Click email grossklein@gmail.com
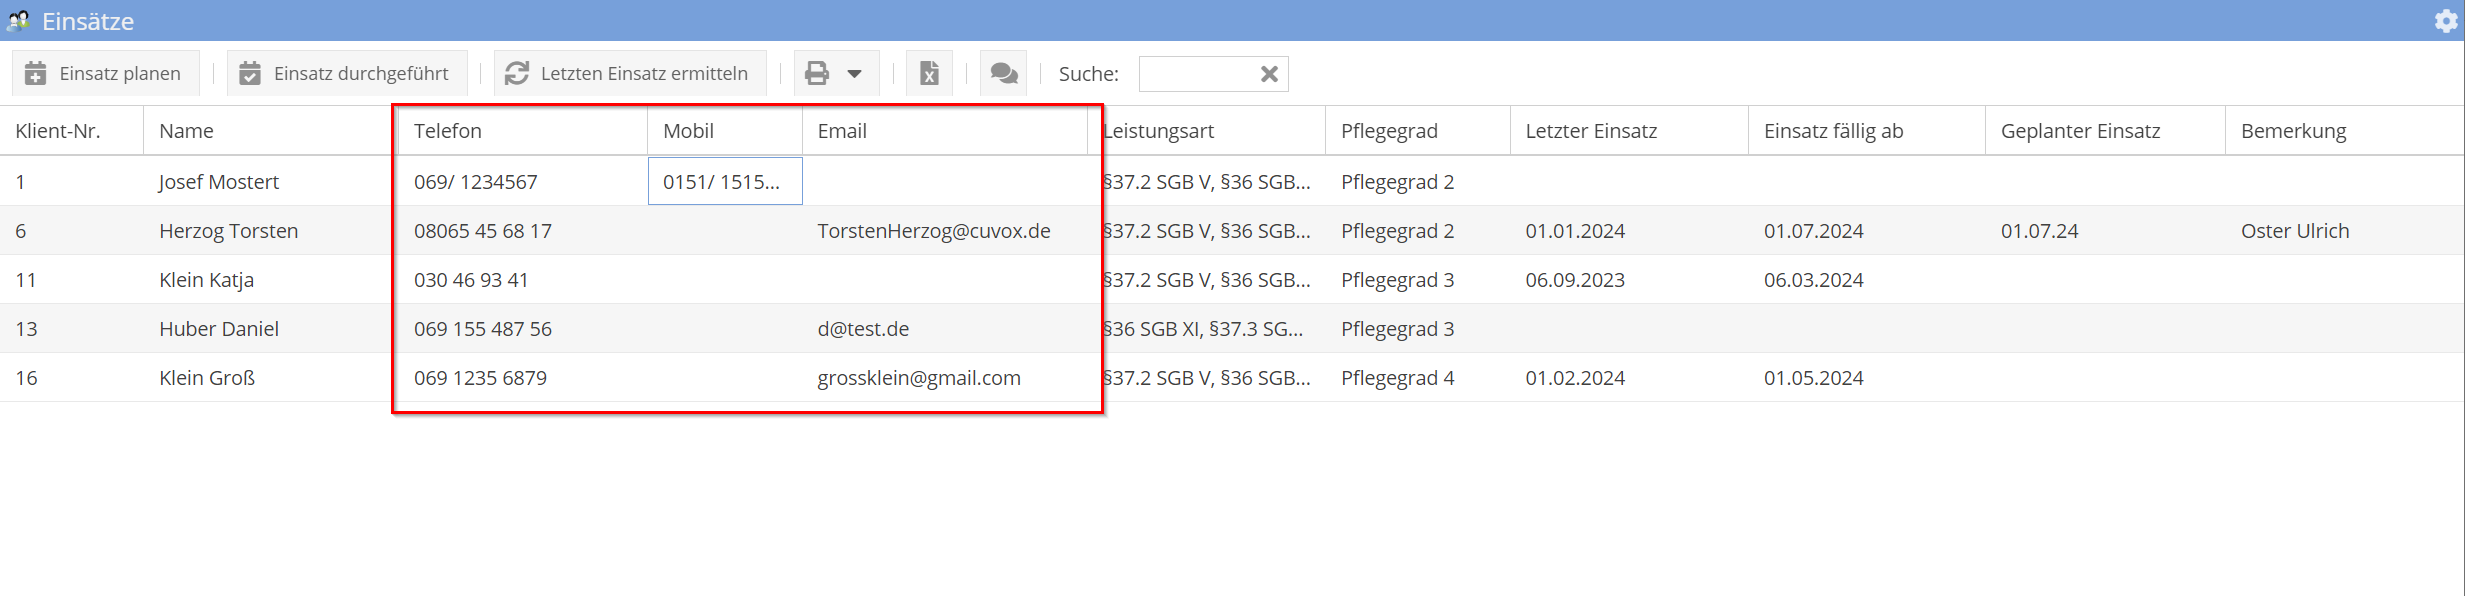Screen dimensions: 2465x596 (919, 378)
